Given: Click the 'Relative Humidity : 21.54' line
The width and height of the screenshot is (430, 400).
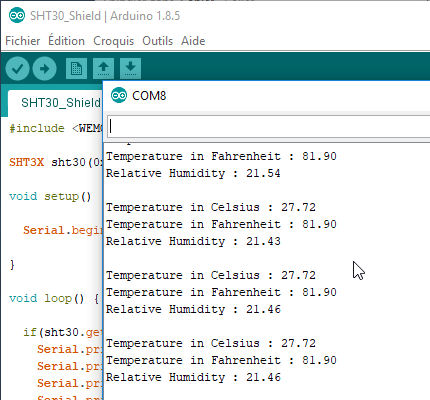Looking at the screenshot, I should click(193, 173).
